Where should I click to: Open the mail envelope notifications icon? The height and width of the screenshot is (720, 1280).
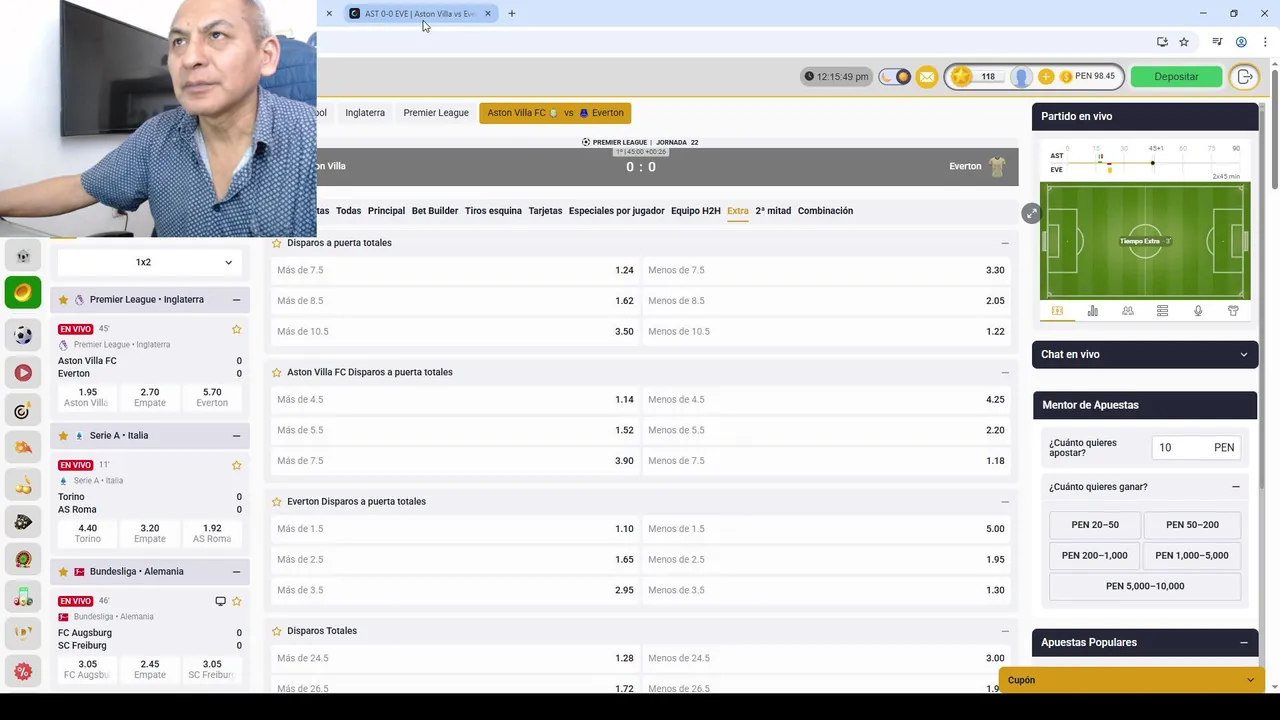(927, 77)
